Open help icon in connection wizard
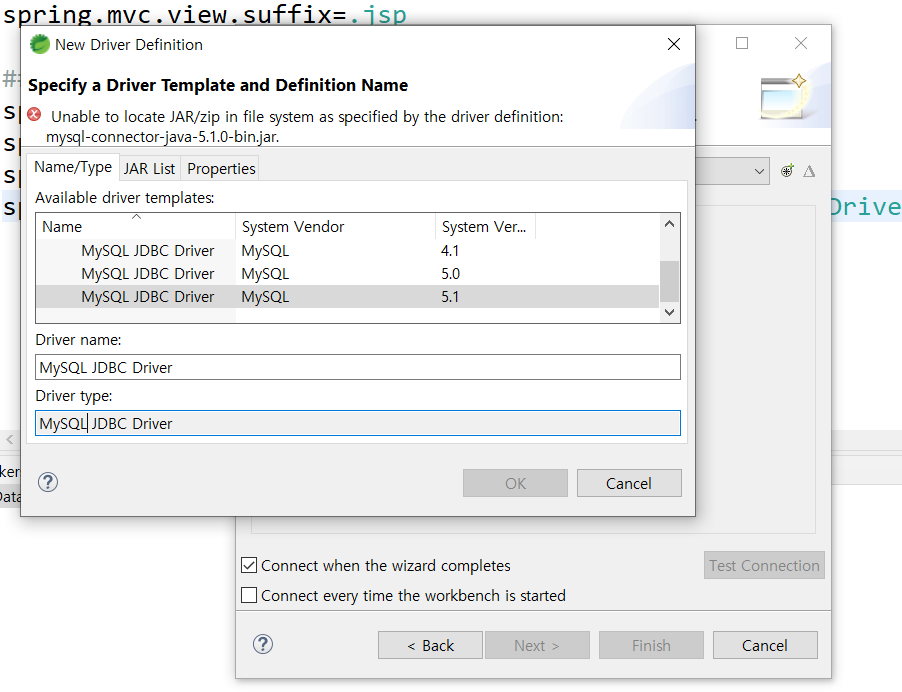 coord(263,644)
